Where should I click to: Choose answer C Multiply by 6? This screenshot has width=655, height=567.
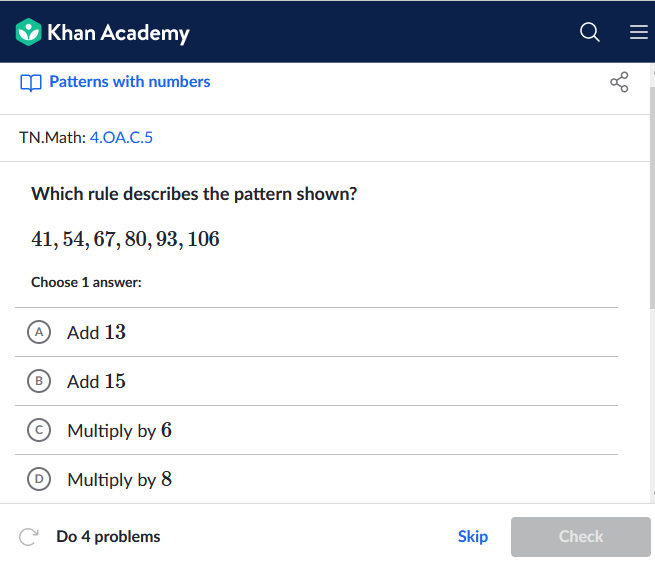316,430
